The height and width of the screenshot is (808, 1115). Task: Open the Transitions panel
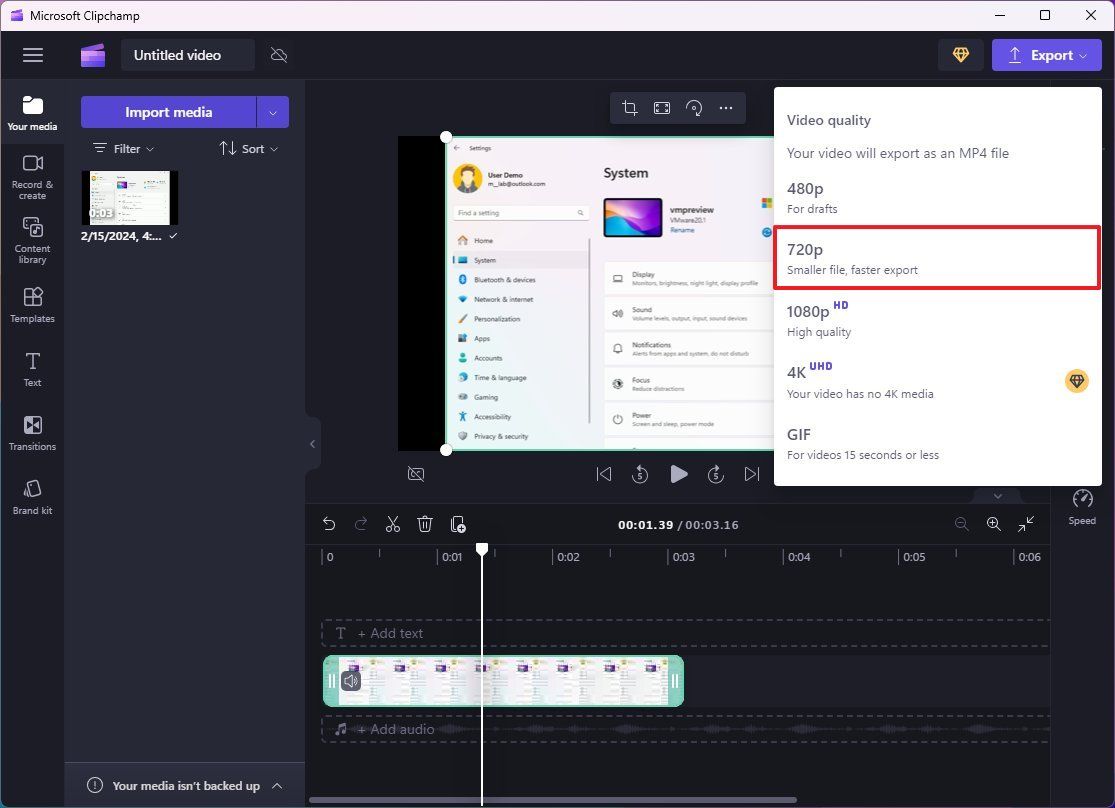coord(32,433)
